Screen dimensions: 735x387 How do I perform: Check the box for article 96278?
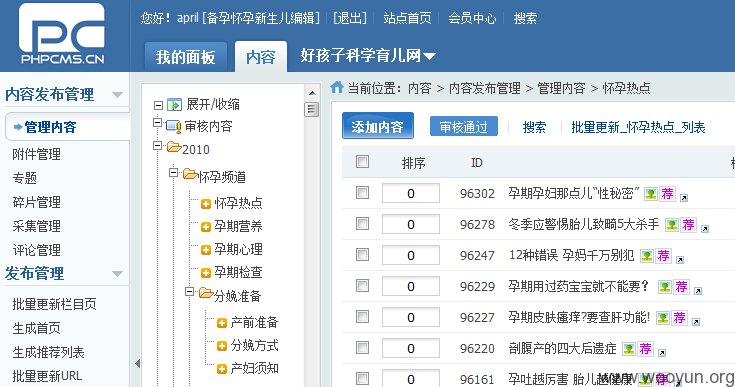click(362, 223)
